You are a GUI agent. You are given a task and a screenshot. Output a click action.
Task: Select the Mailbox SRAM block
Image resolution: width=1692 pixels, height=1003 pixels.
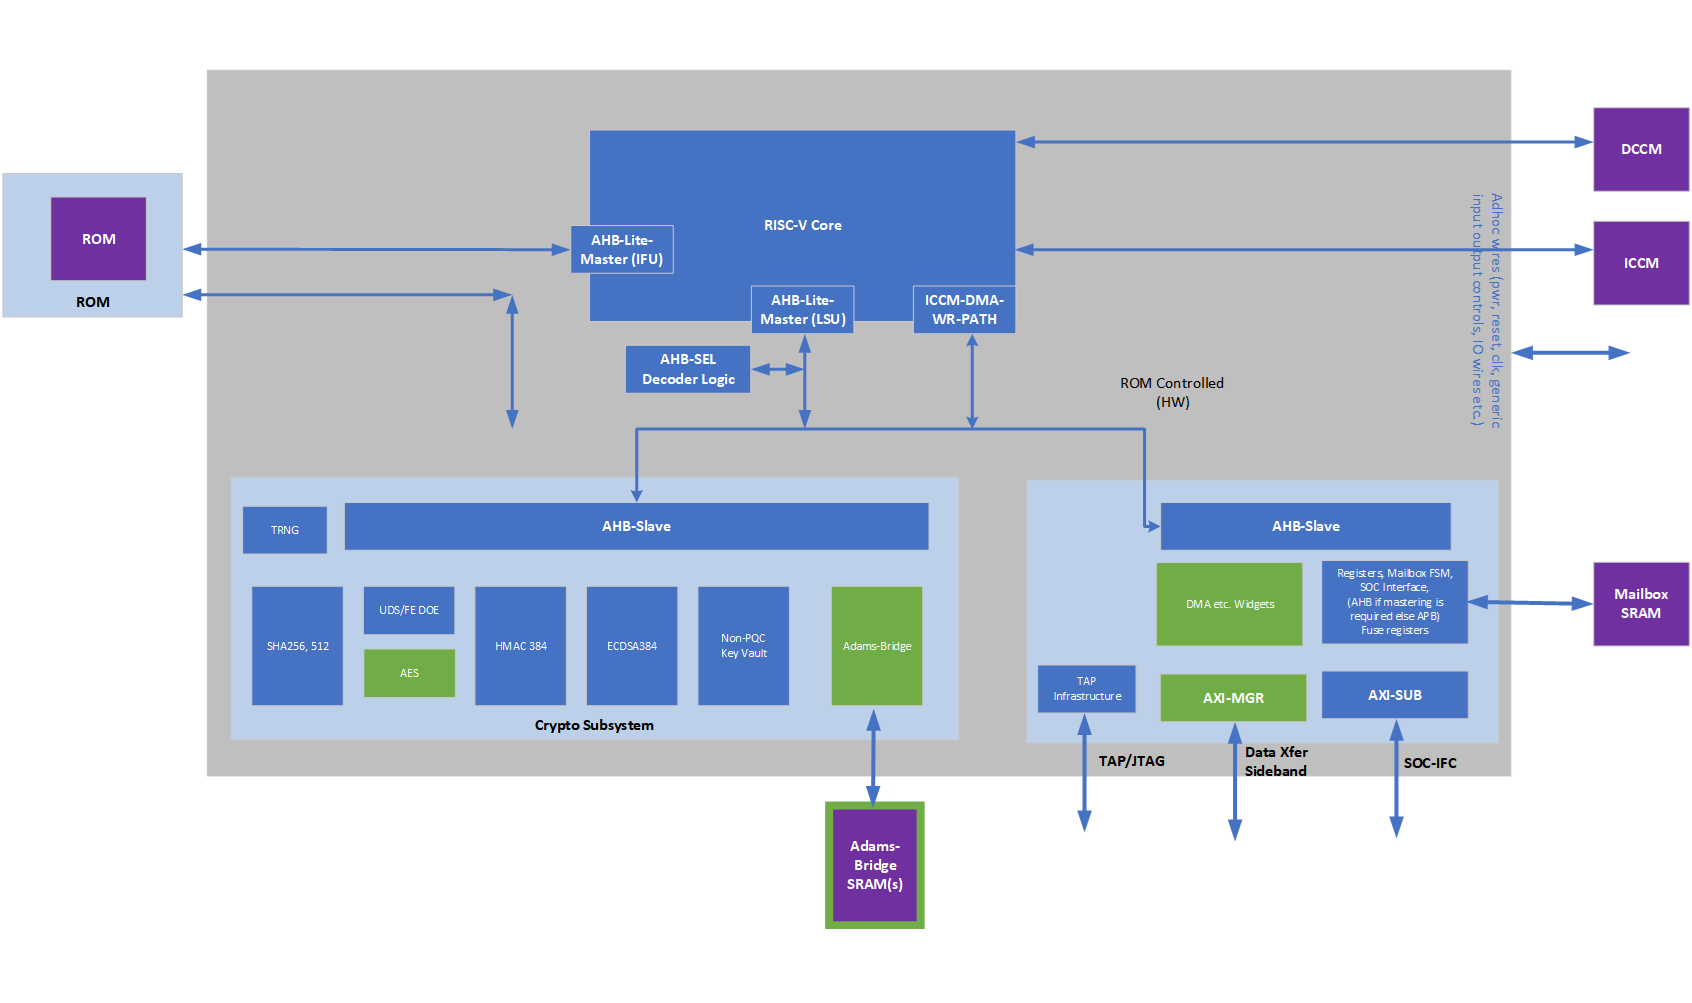[1640, 604]
